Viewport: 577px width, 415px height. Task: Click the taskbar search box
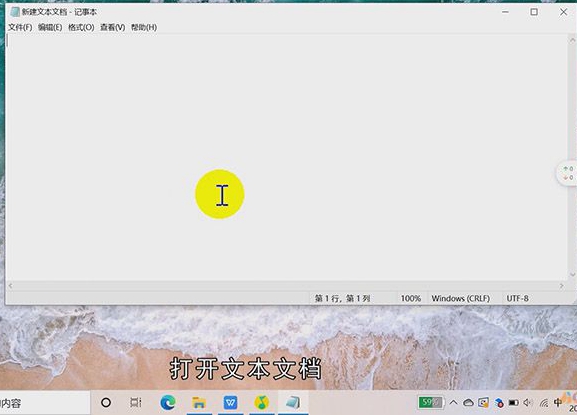coord(45,403)
